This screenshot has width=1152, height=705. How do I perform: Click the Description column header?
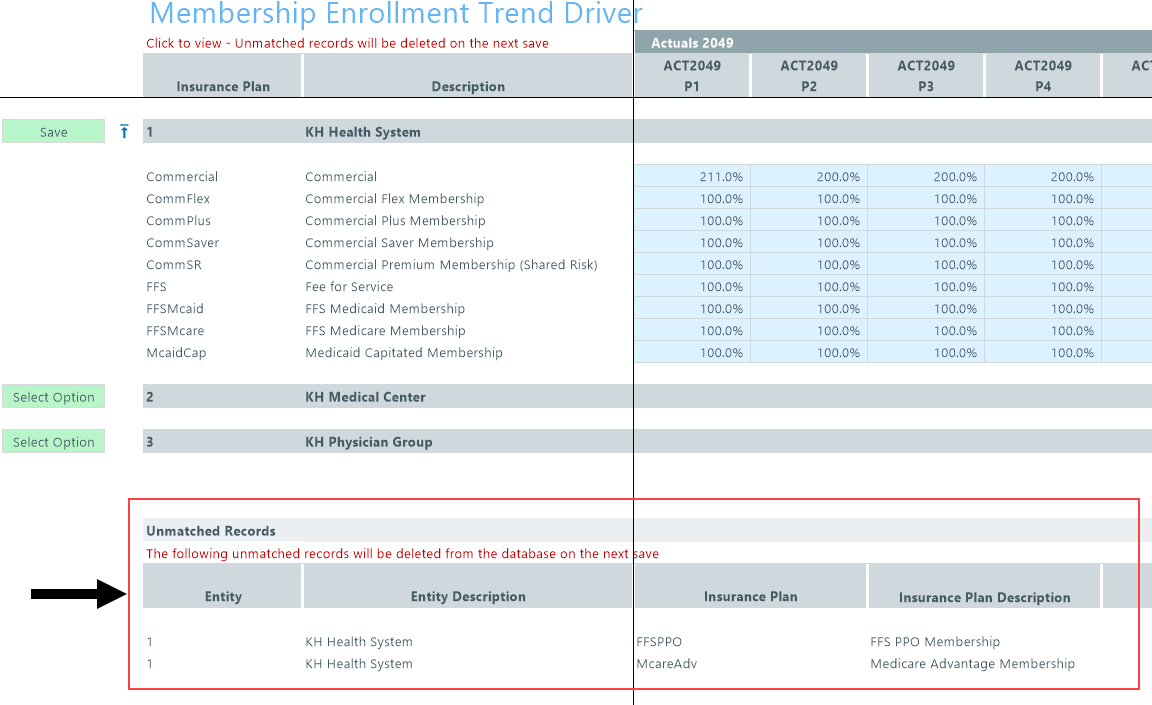coord(468,76)
